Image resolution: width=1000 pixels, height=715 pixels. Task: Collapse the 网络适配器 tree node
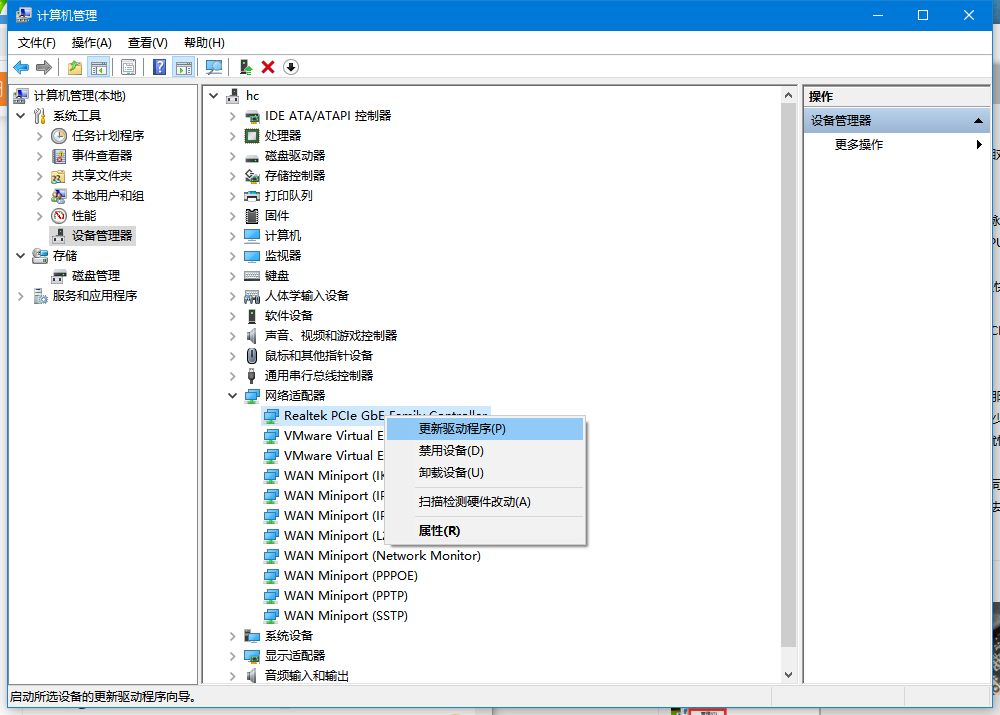click(x=233, y=396)
